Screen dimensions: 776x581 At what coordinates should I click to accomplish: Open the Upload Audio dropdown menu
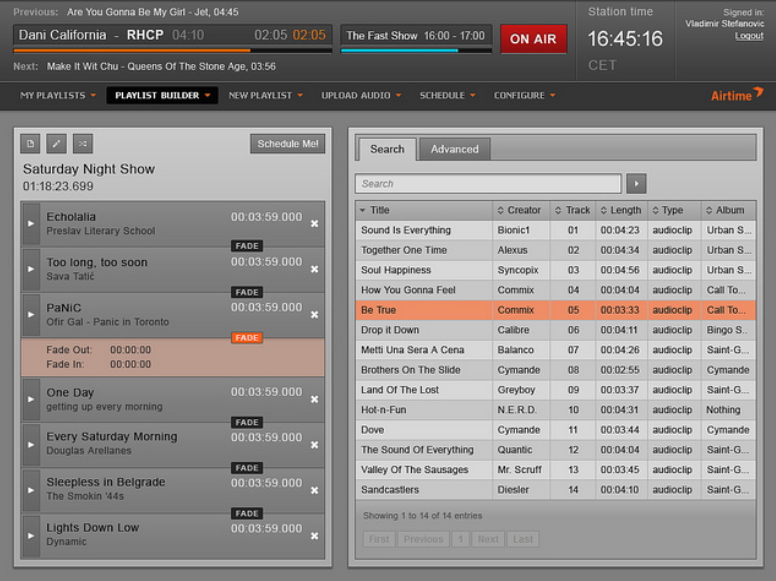[361, 95]
